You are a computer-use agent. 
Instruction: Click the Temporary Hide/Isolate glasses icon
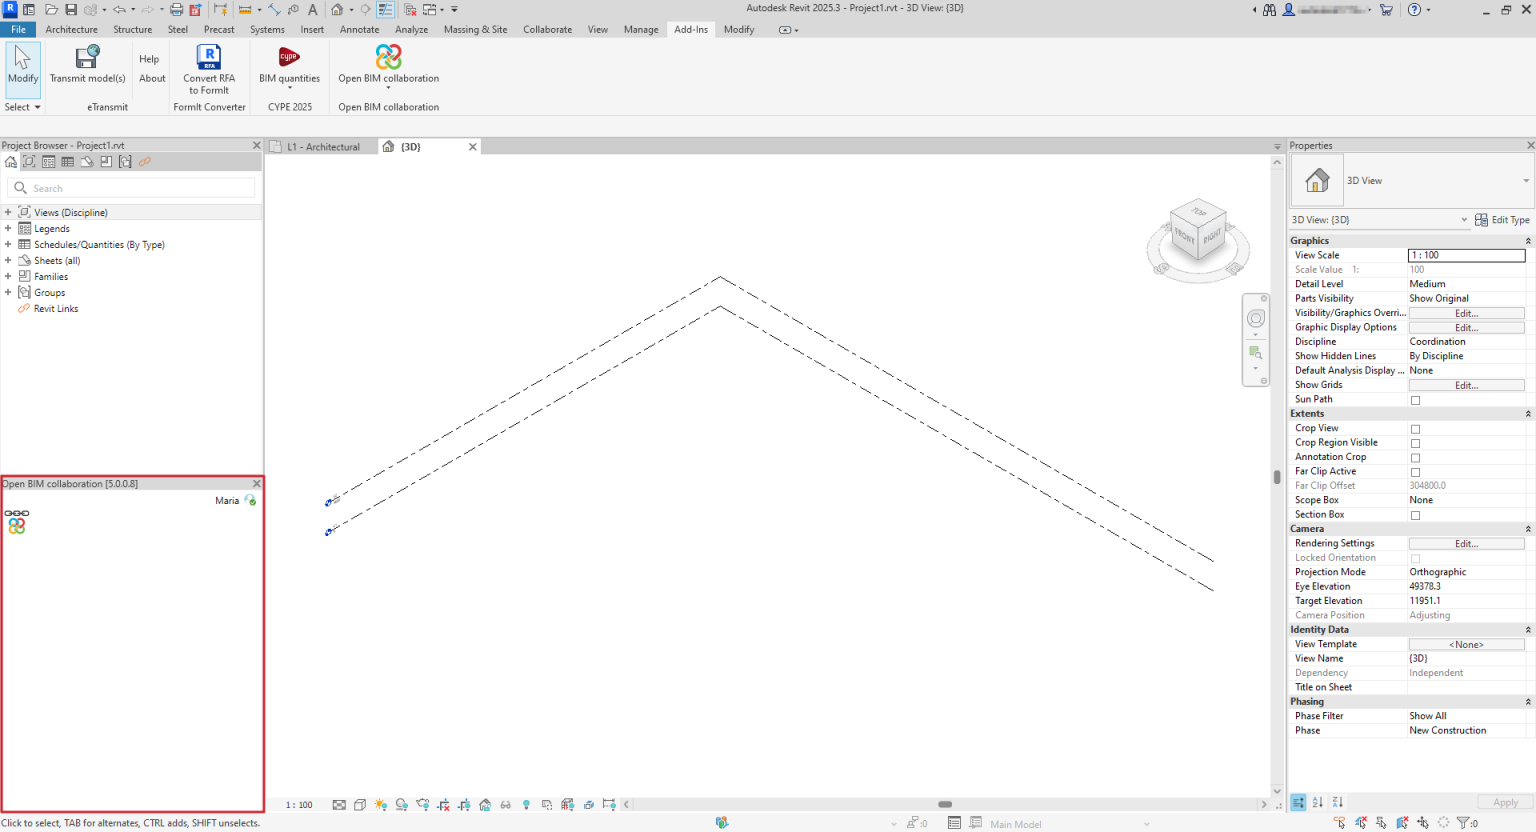(507, 804)
